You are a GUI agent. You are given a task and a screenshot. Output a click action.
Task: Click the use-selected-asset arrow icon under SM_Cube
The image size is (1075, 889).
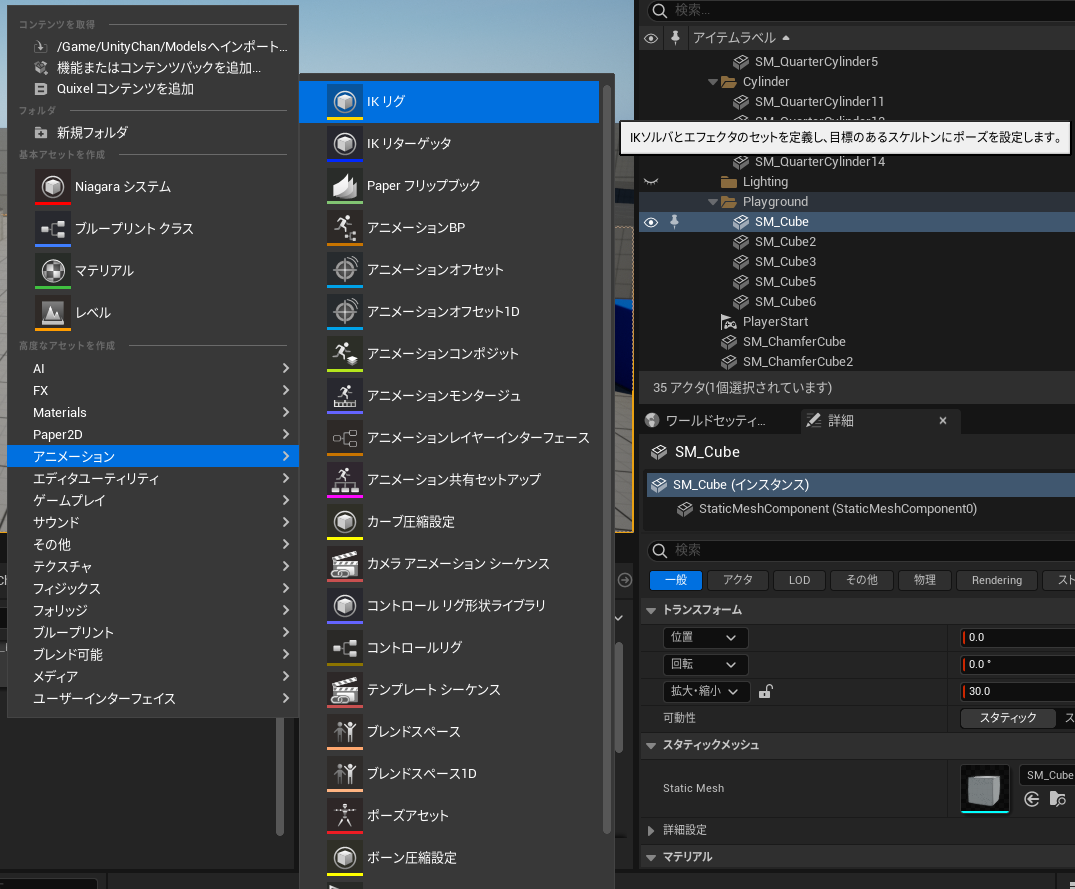(1032, 799)
